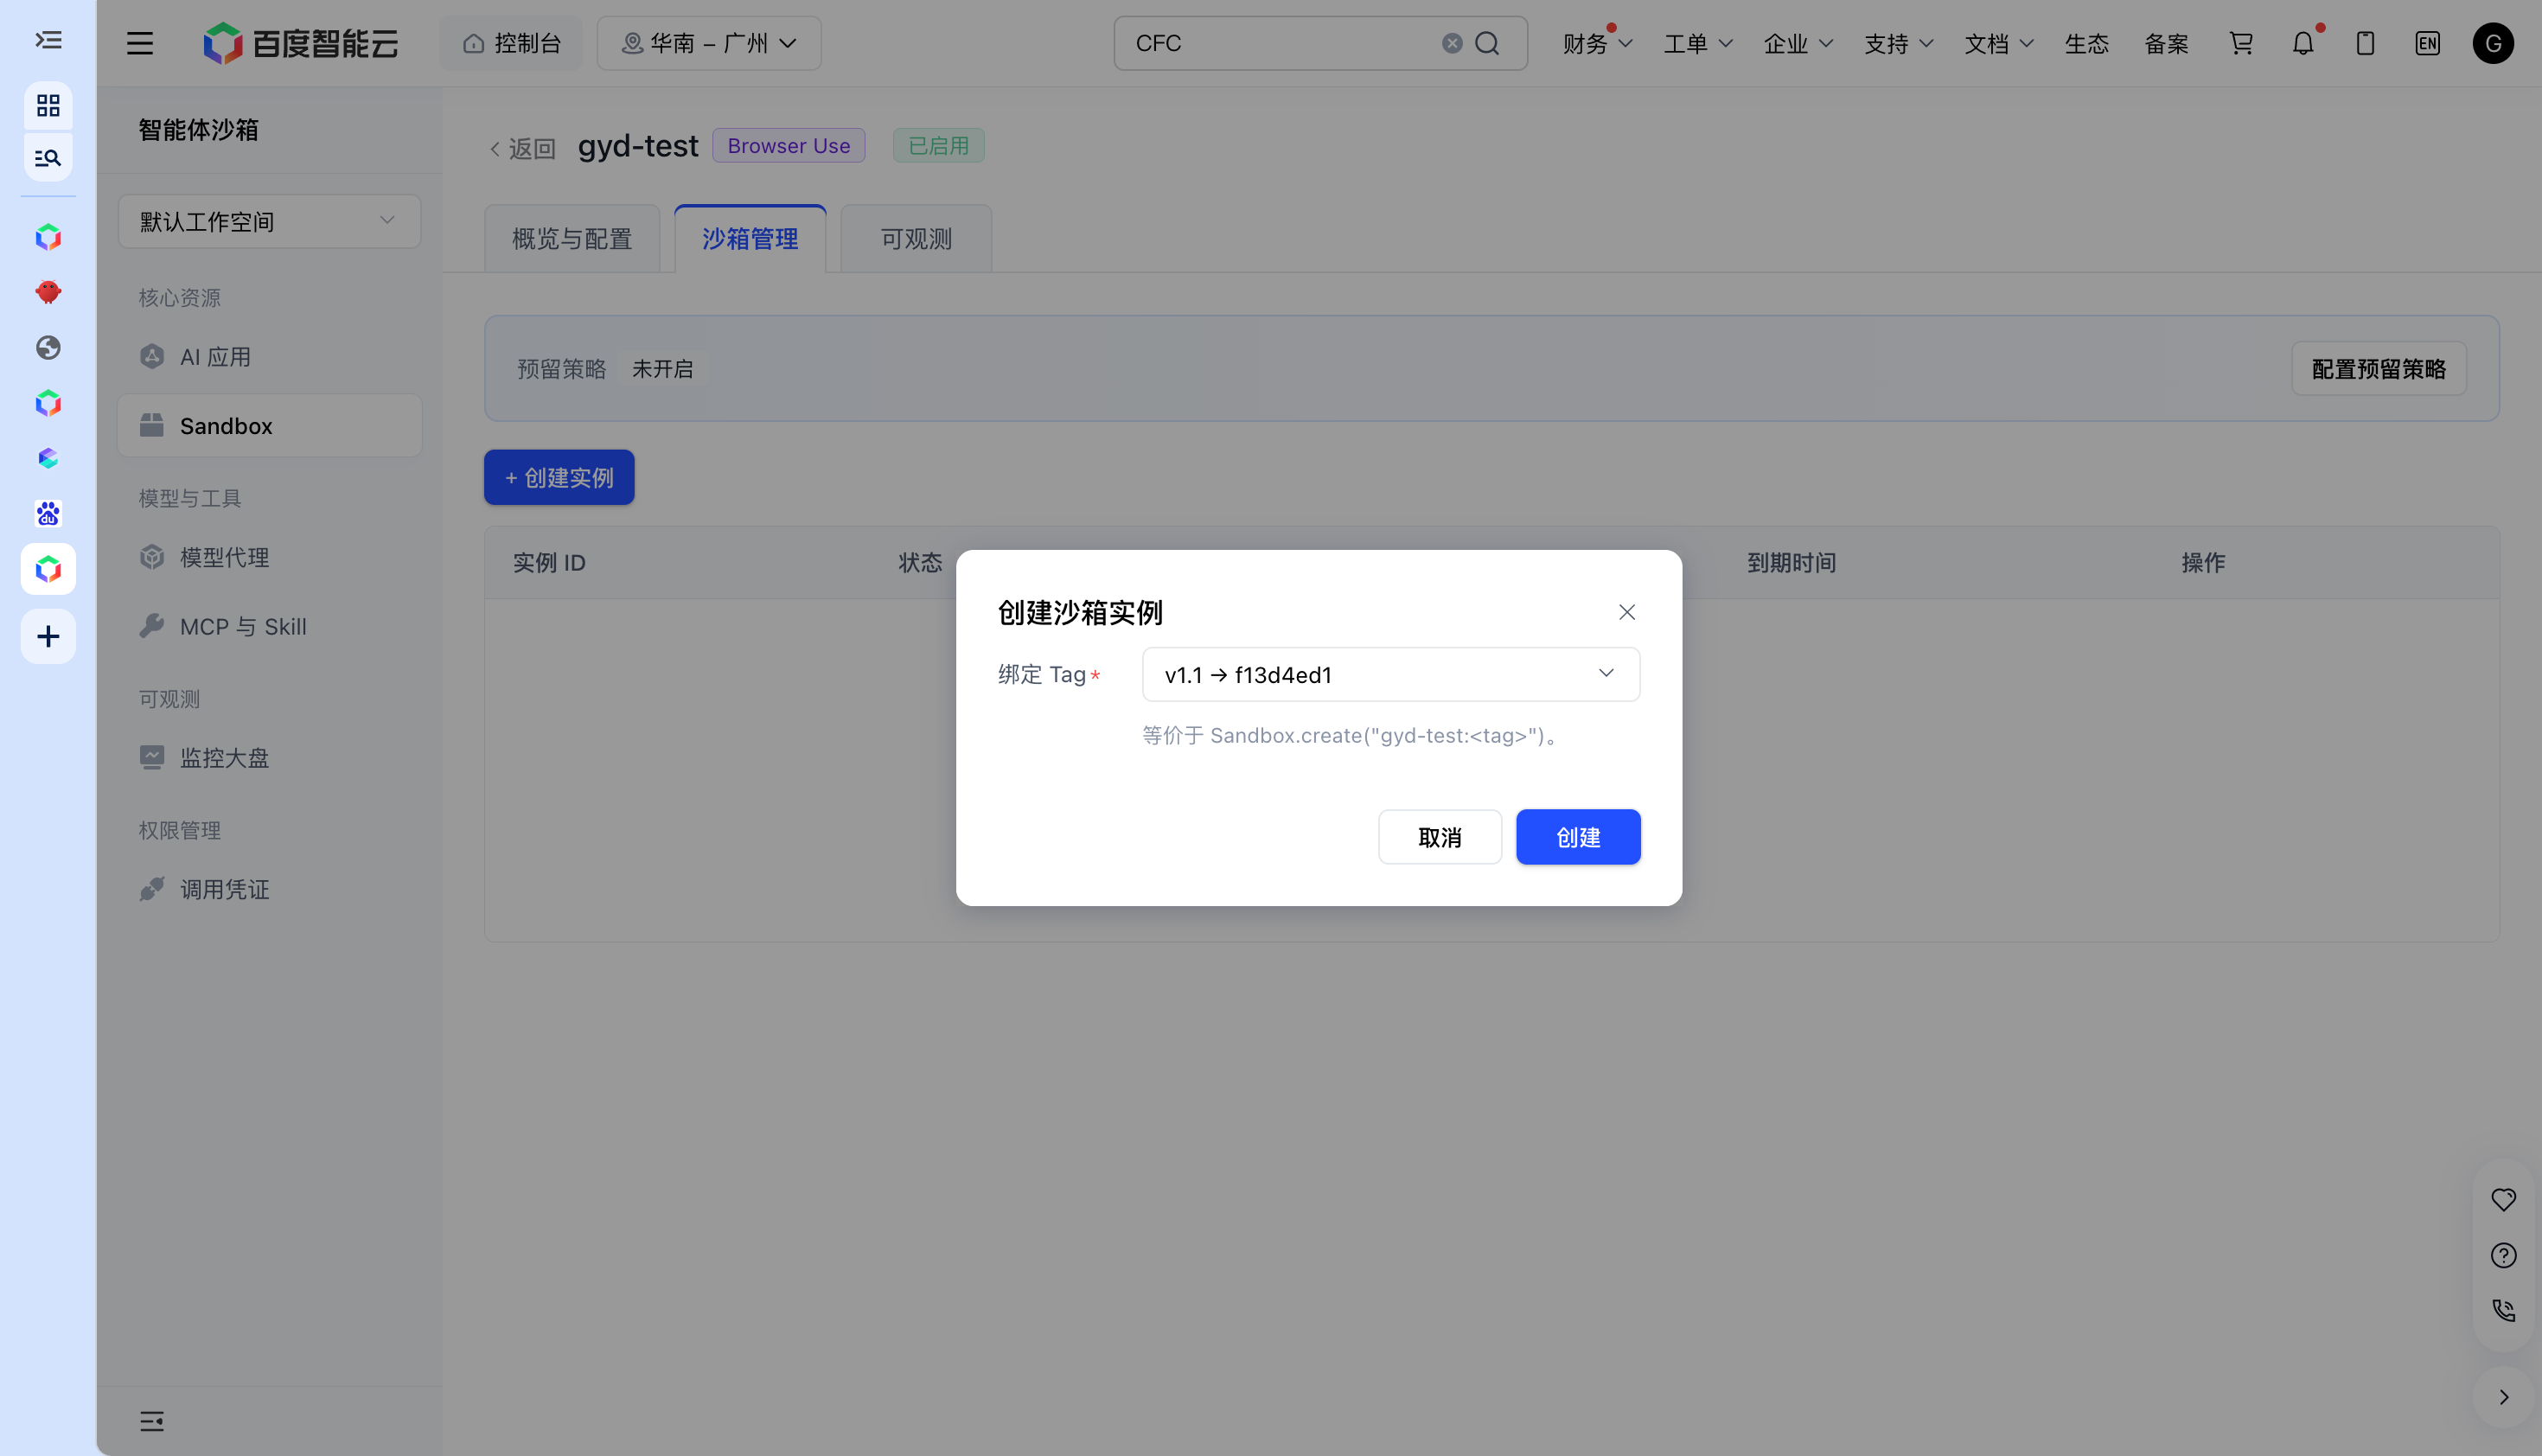Click the purple layered icon in rail

tap(48, 458)
